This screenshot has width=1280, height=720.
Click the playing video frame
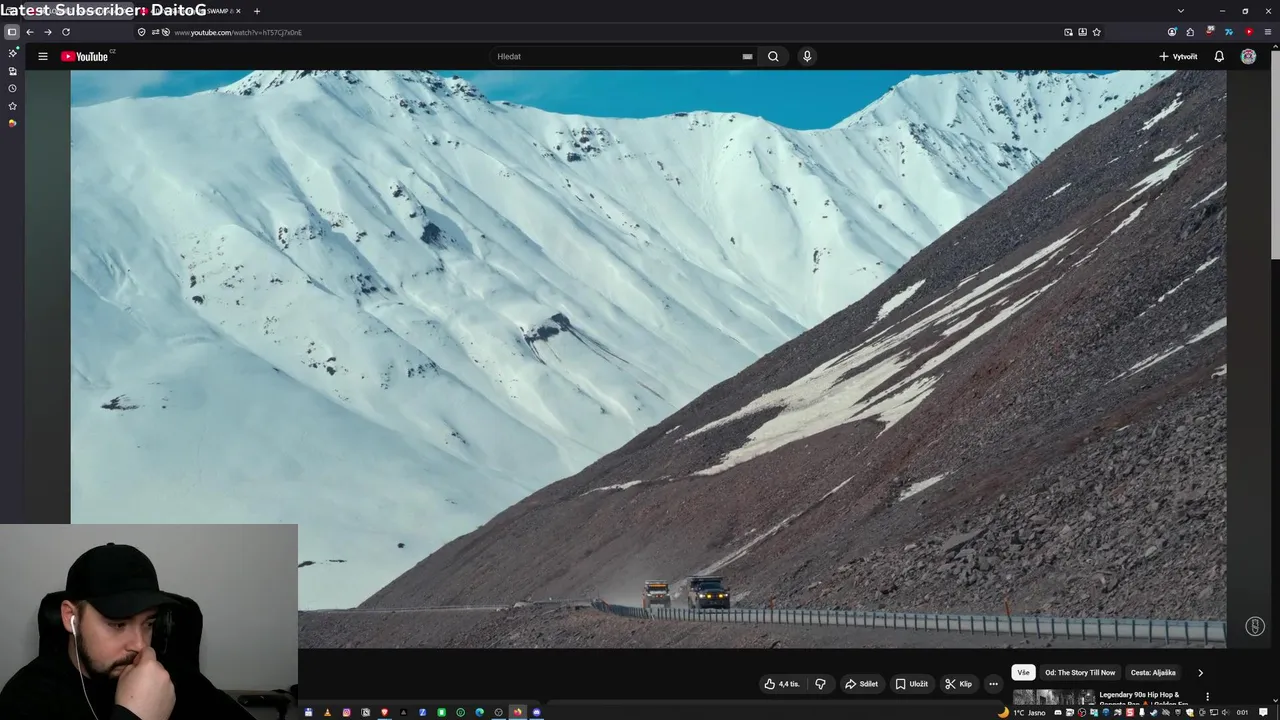pyautogui.click(x=648, y=359)
